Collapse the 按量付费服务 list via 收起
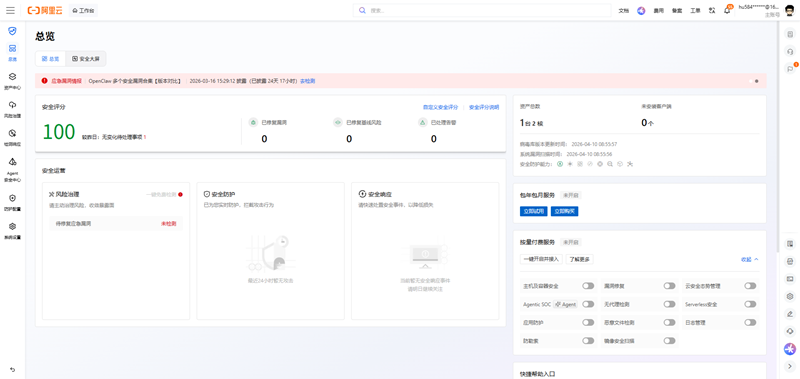The width and height of the screenshot is (800, 379). pyautogui.click(x=749, y=259)
